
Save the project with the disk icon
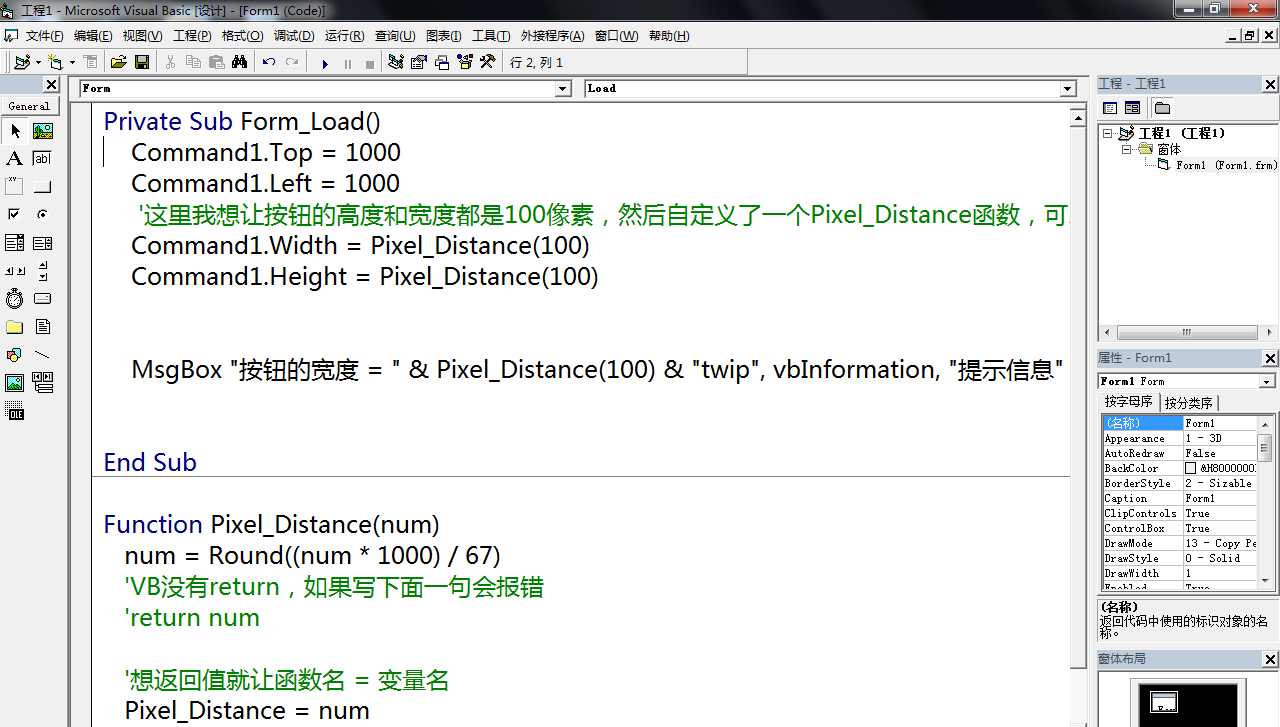[142, 62]
